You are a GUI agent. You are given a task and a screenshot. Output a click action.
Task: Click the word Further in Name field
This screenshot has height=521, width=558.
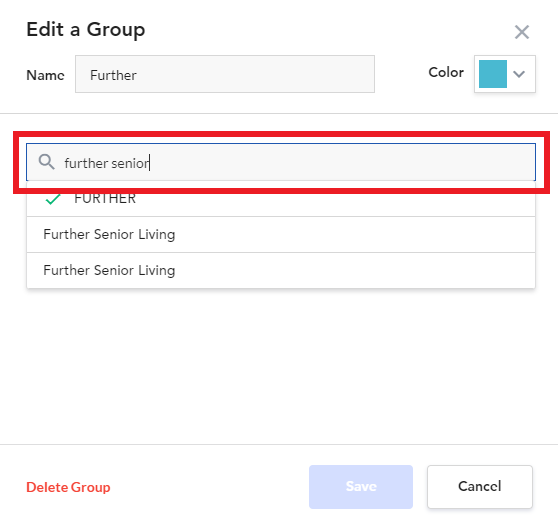[x=113, y=75]
